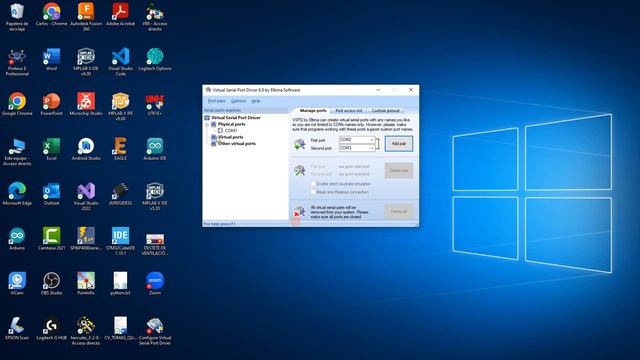Select the MPLAB X IDE v5.35 icon

[x=155, y=197]
